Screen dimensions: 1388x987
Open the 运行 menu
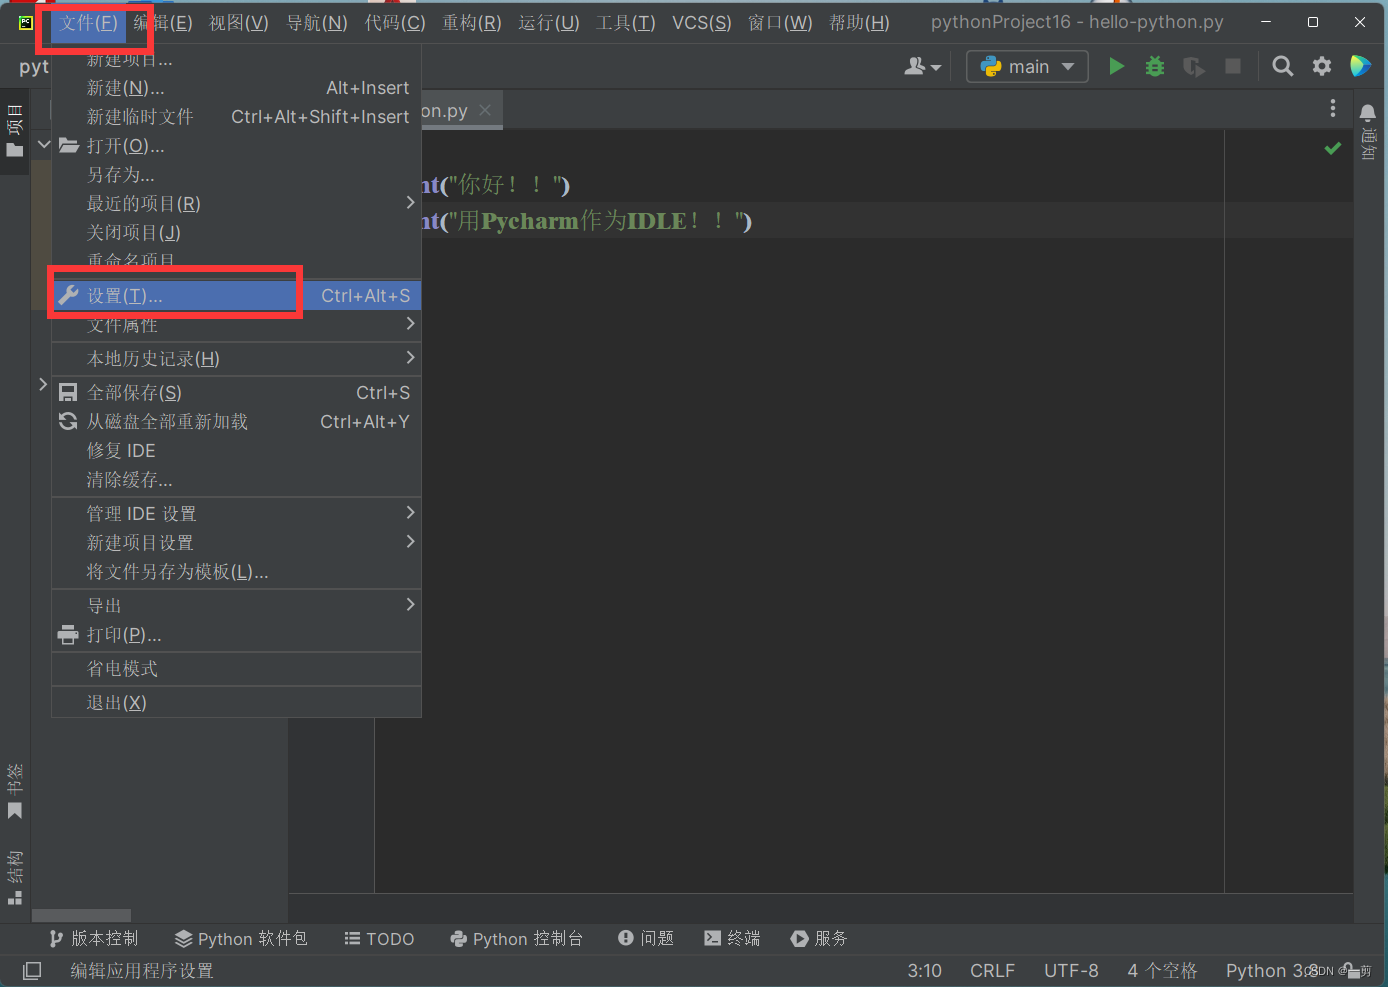[x=548, y=22]
